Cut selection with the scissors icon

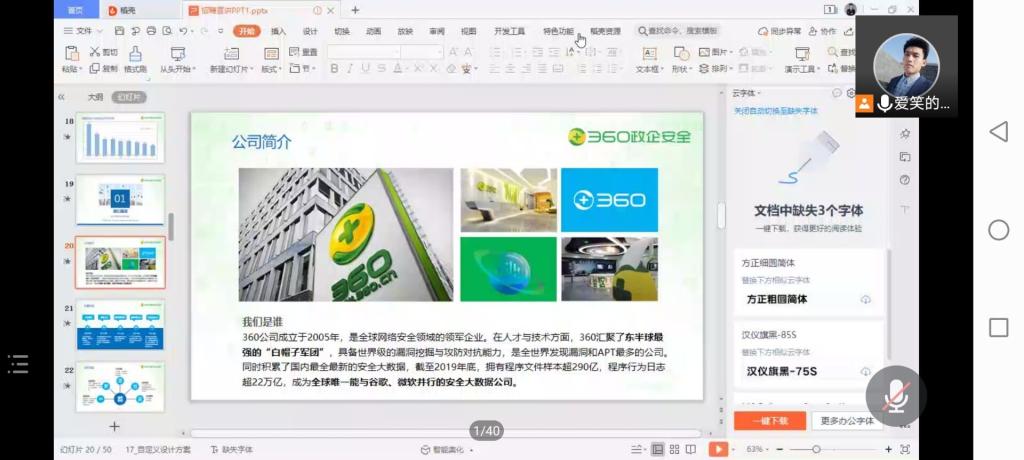coord(95,52)
